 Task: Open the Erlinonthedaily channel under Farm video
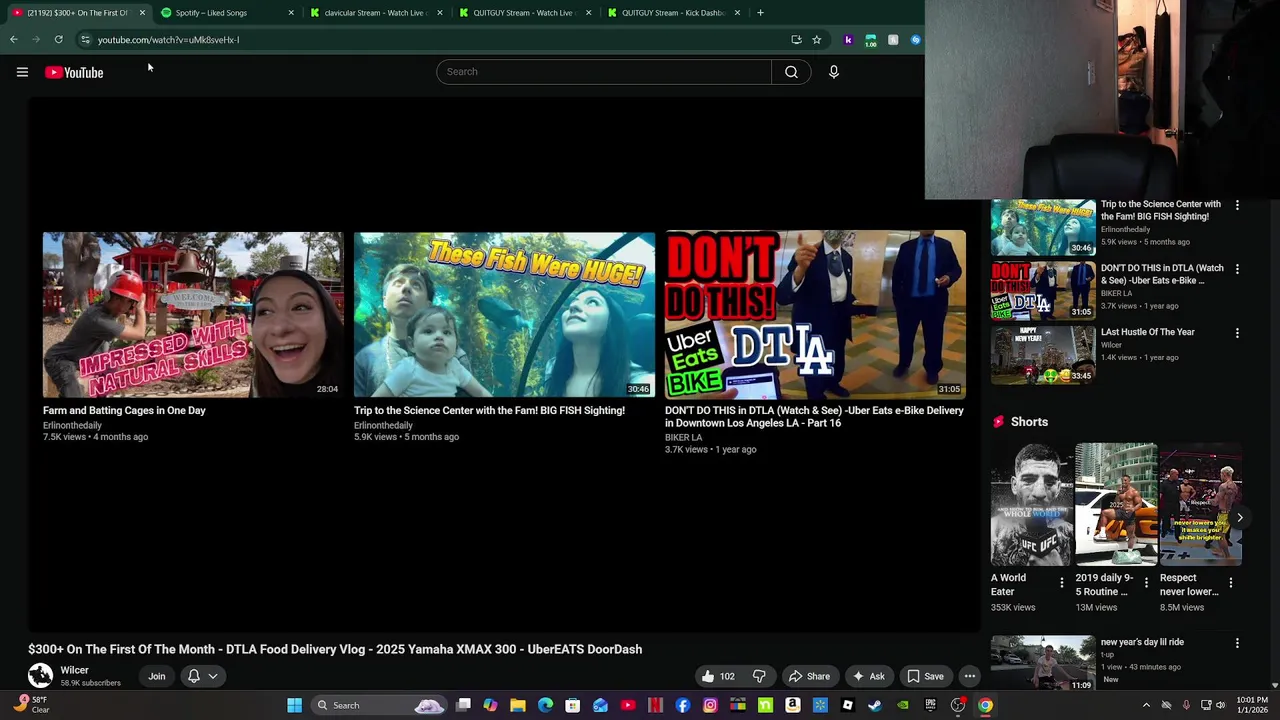[x=72, y=425]
